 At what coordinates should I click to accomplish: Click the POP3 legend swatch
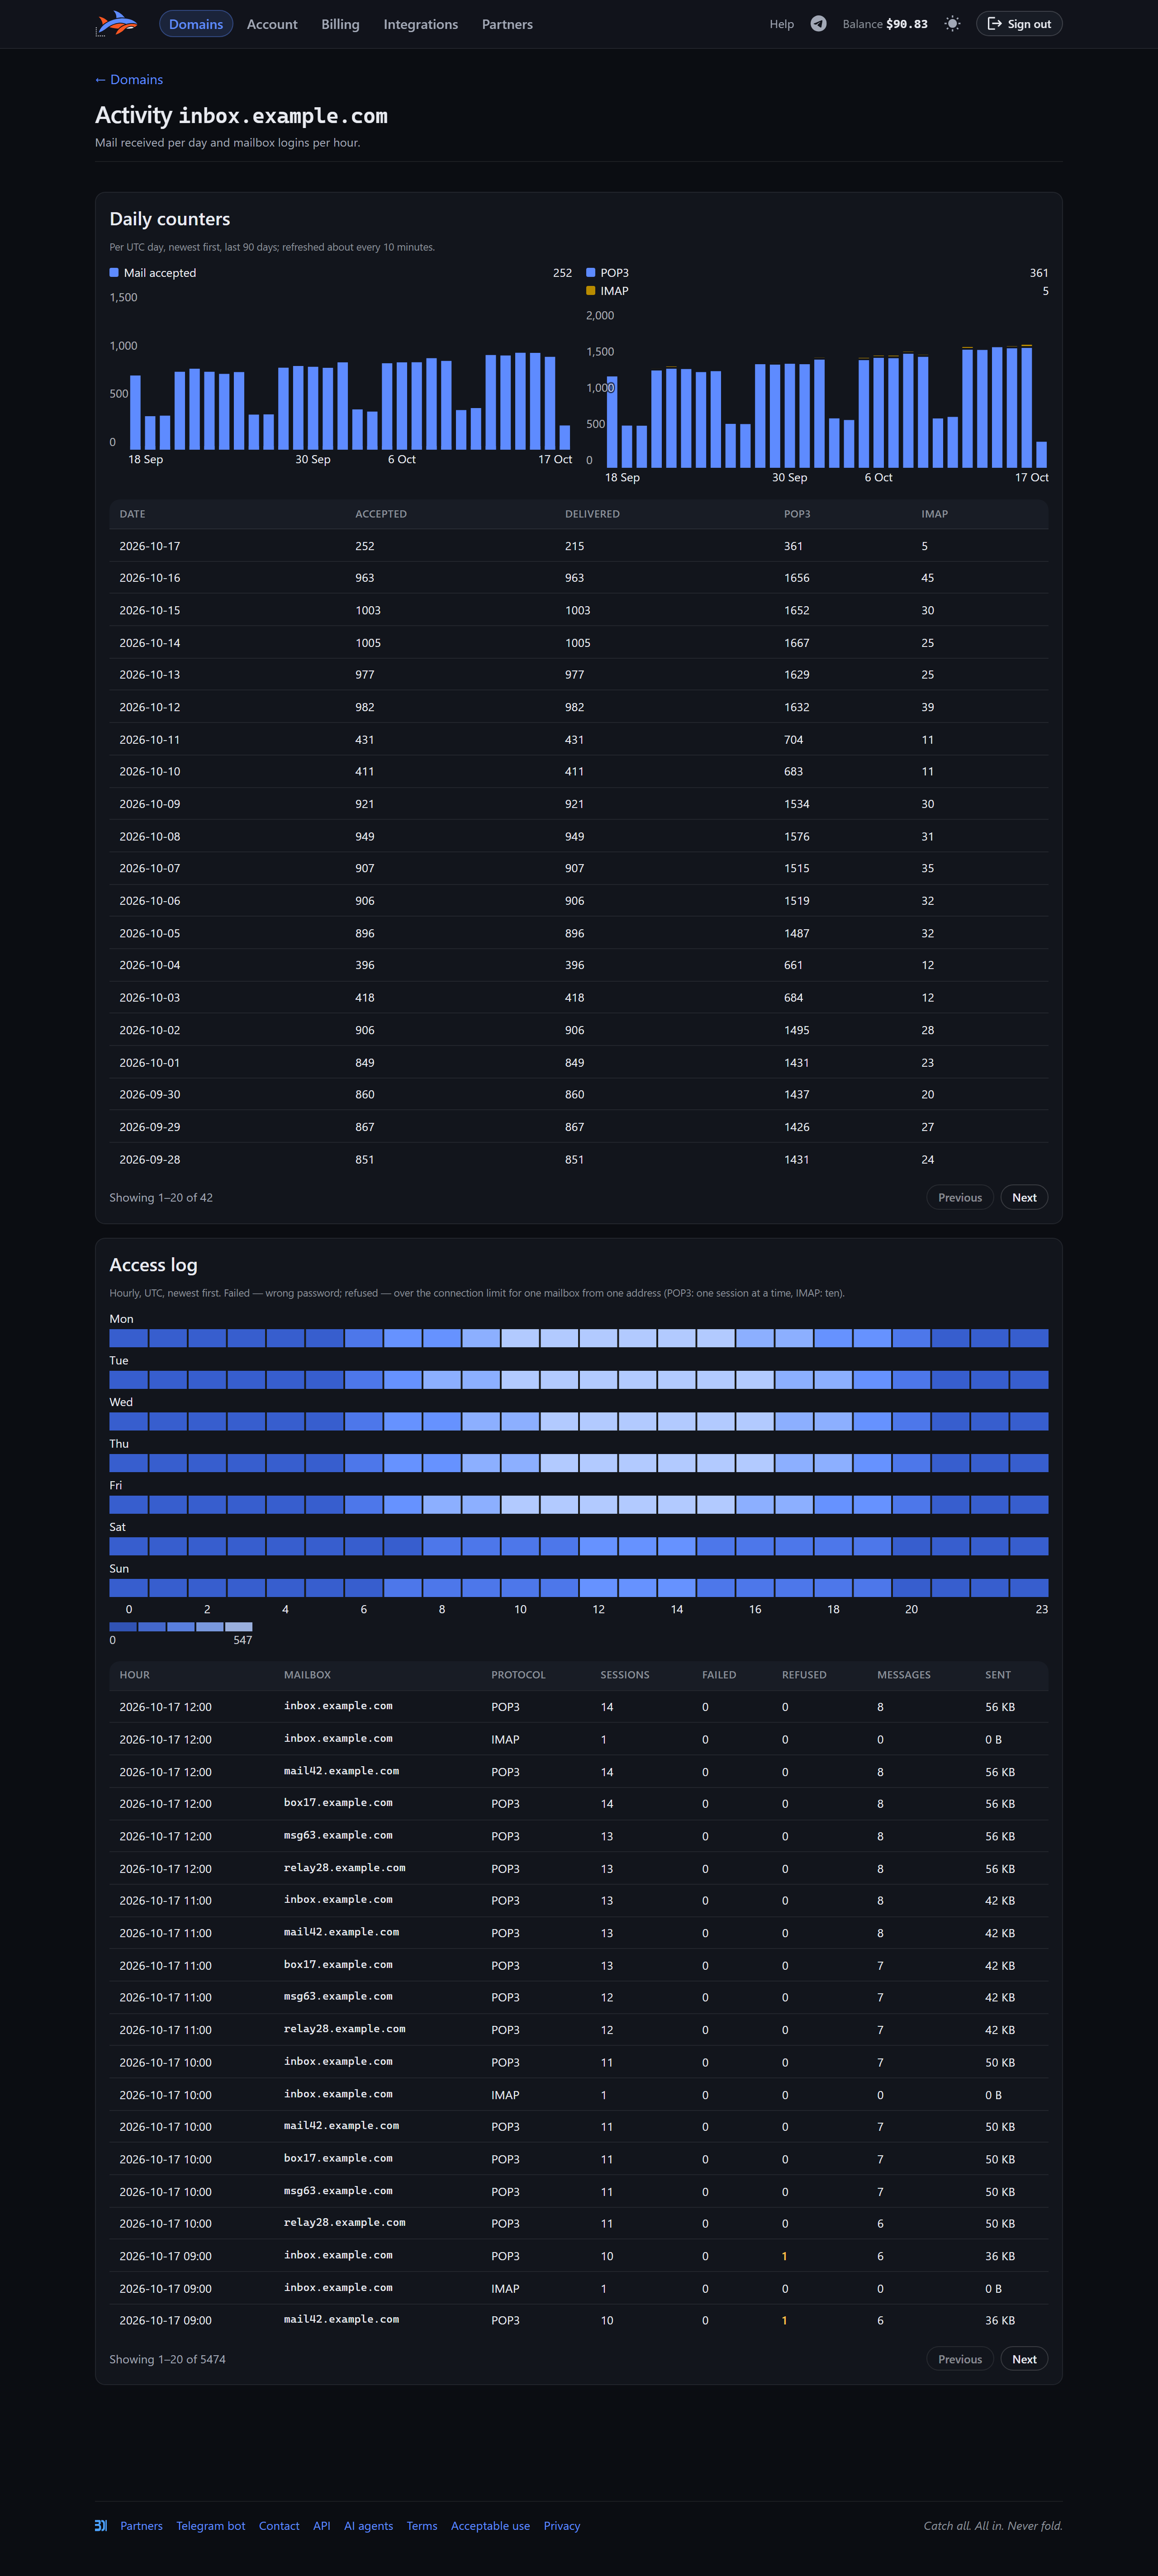[x=591, y=272]
